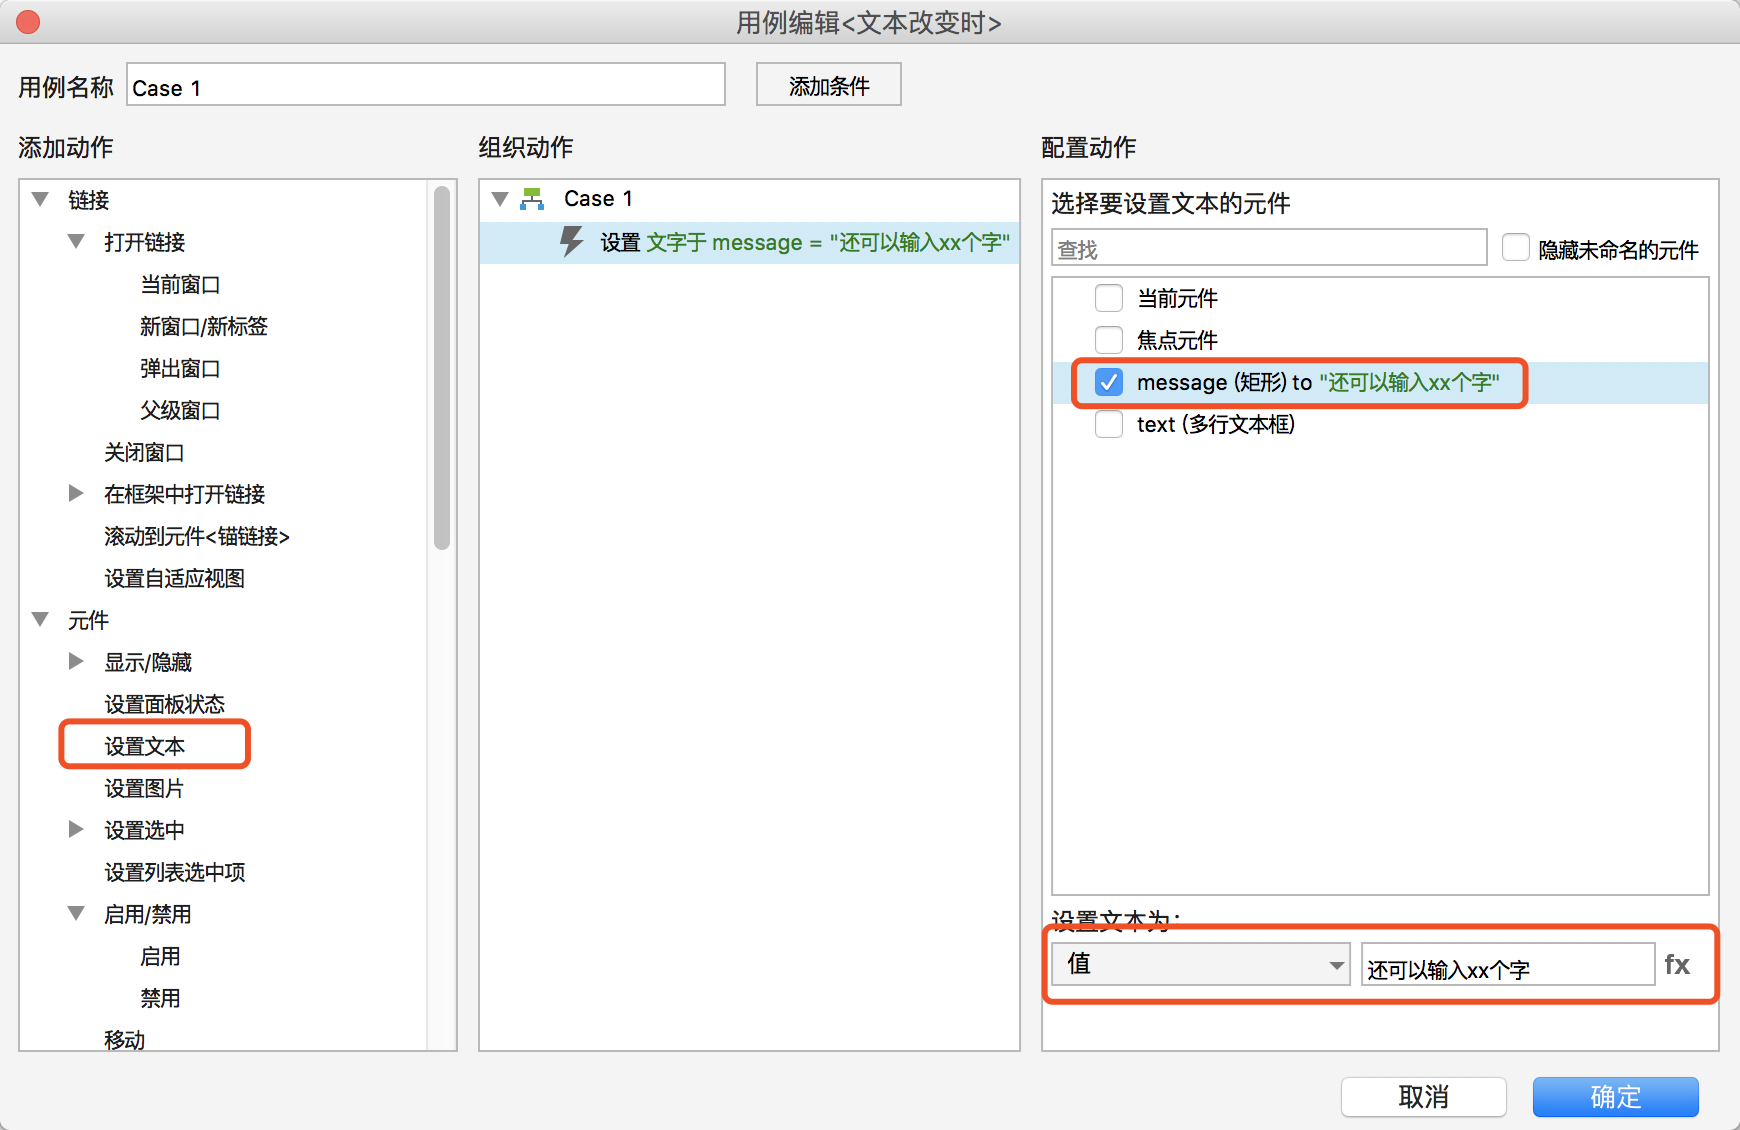Click the message (矩形) to row text
Image resolution: width=1740 pixels, height=1130 pixels.
tap(1318, 383)
